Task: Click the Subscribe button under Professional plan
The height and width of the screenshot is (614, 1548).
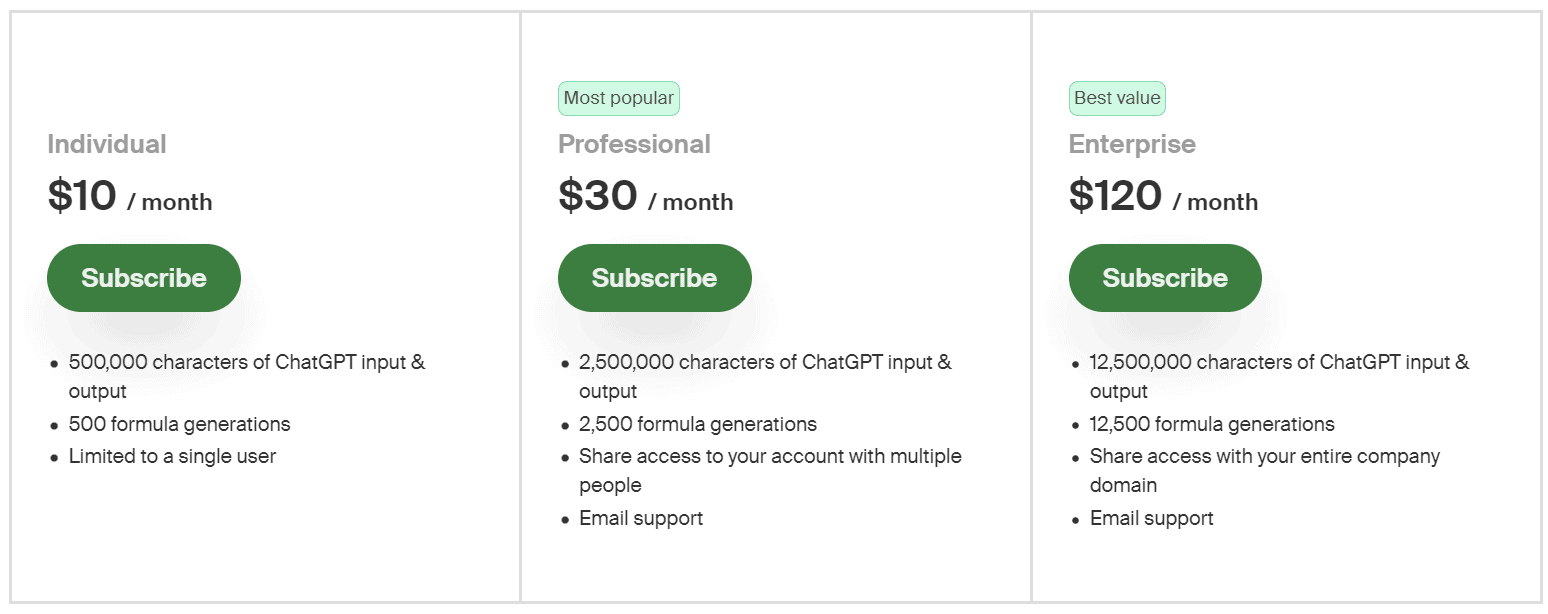Action: coord(654,277)
